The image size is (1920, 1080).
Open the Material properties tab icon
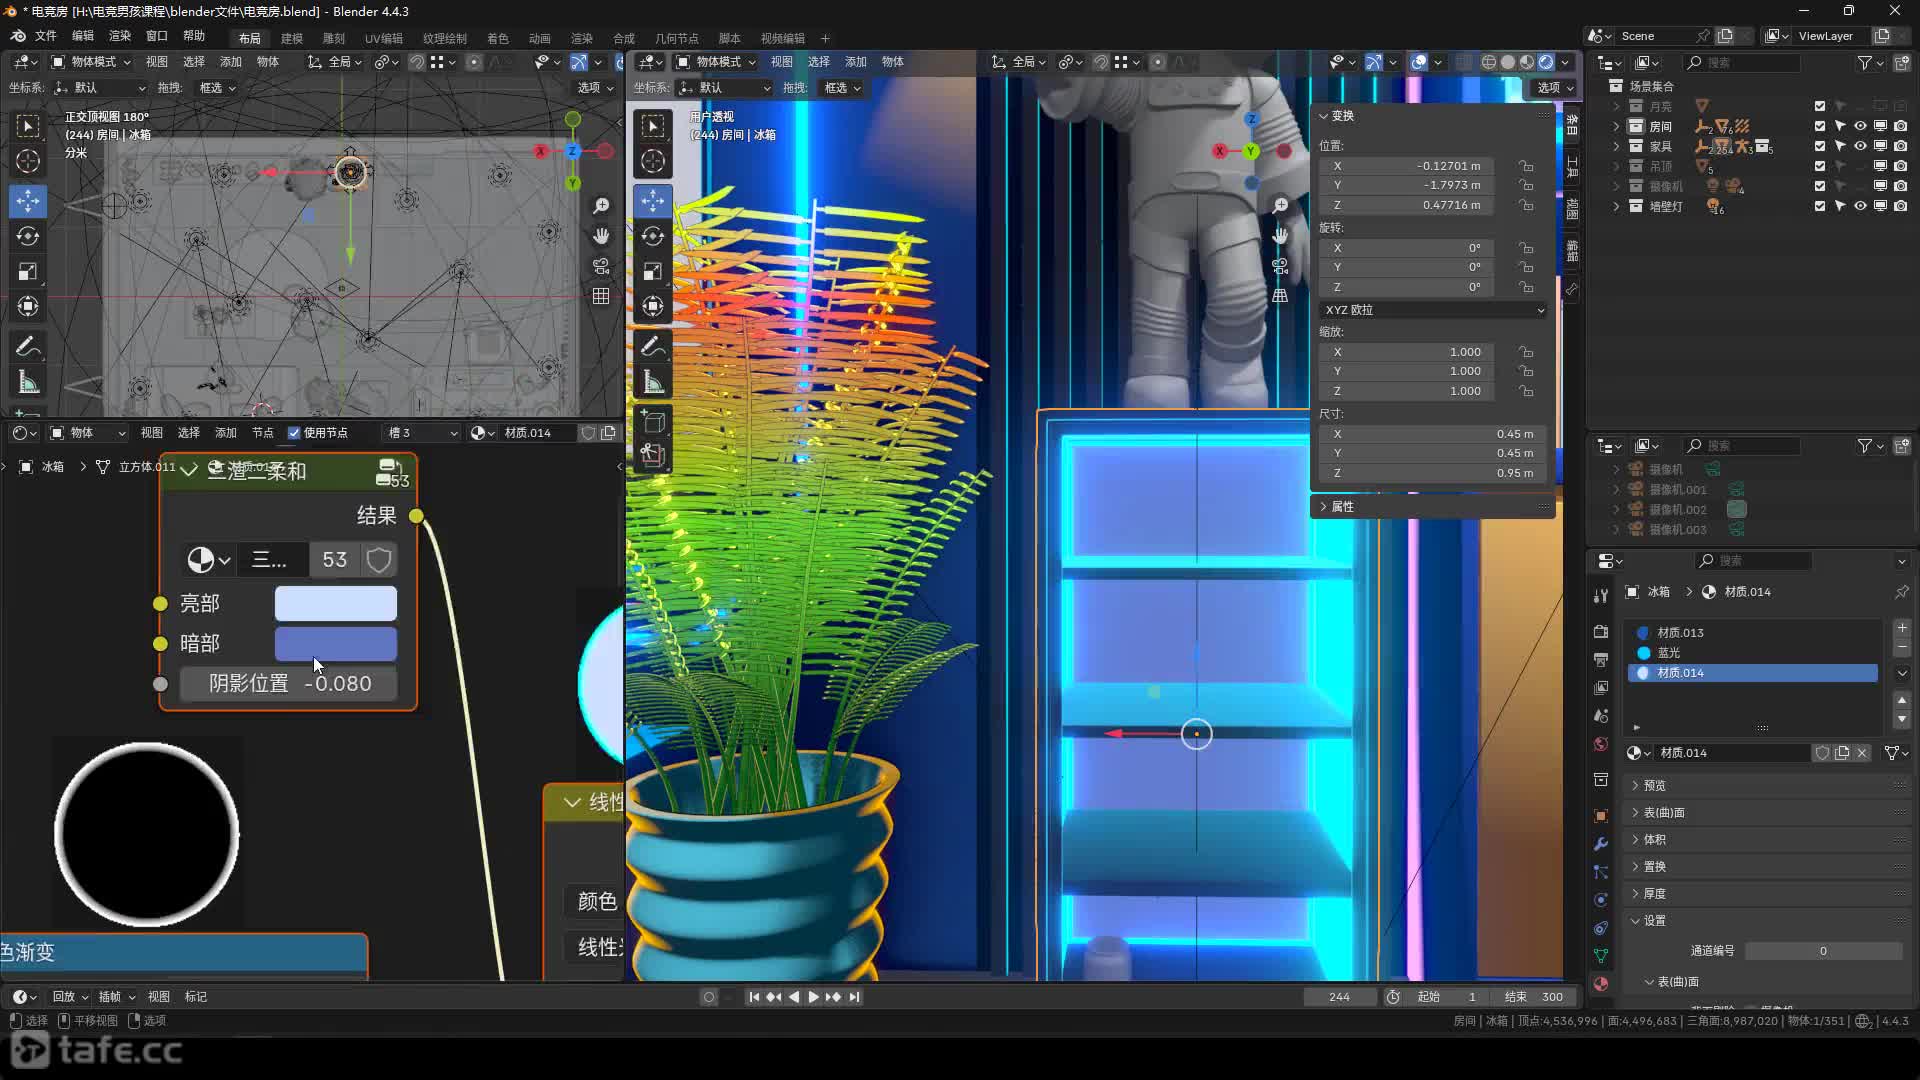[1601, 983]
